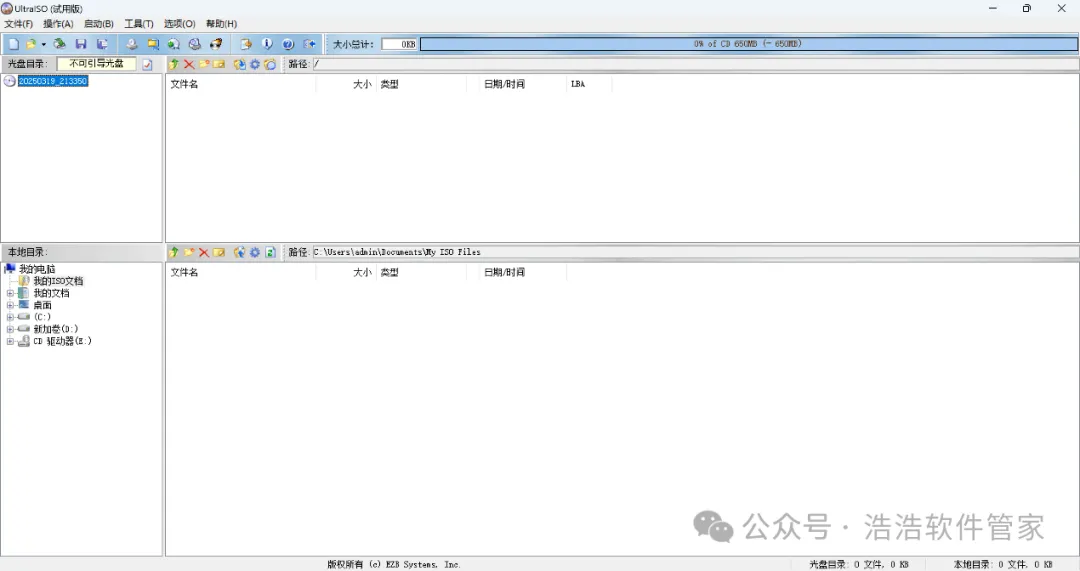The image size is (1080, 571).
Task: Expand the (C:) drive tree node
Action: pos(10,317)
